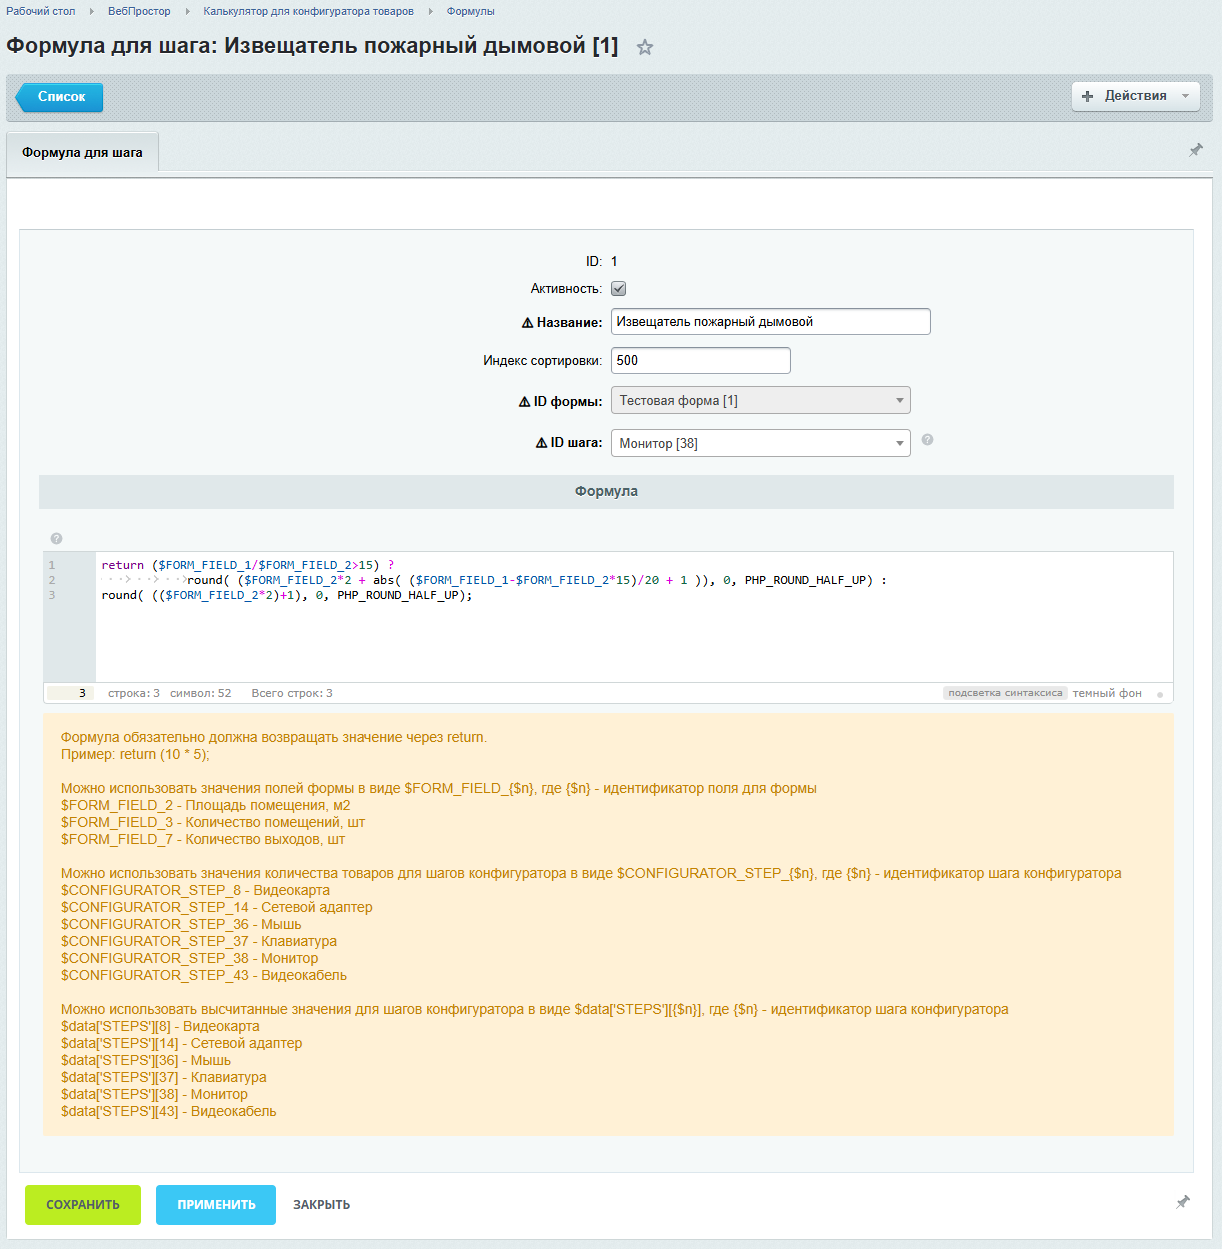Image resolution: width=1222 pixels, height=1249 pixels.
Task: Click the Закрыть button
Action: pos(322,1205)
